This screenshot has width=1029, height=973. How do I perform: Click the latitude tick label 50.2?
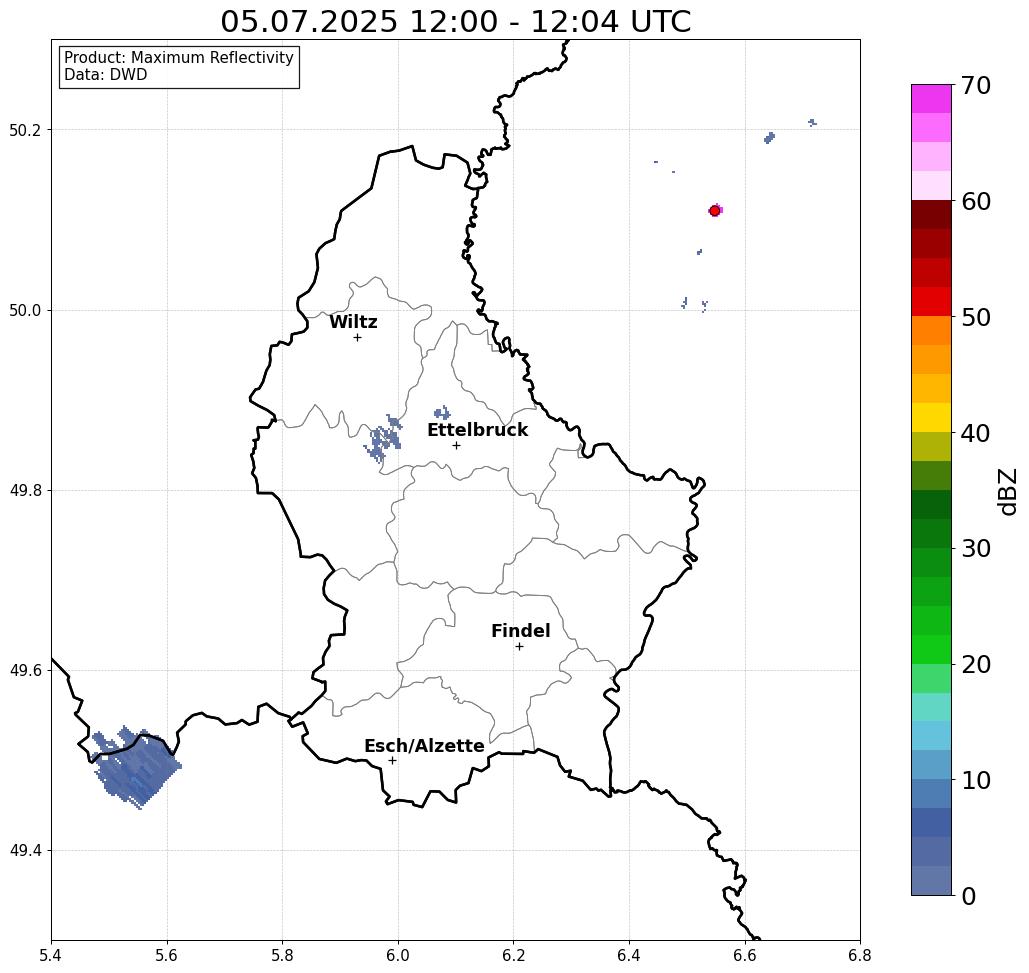click(x=25, y=130)
